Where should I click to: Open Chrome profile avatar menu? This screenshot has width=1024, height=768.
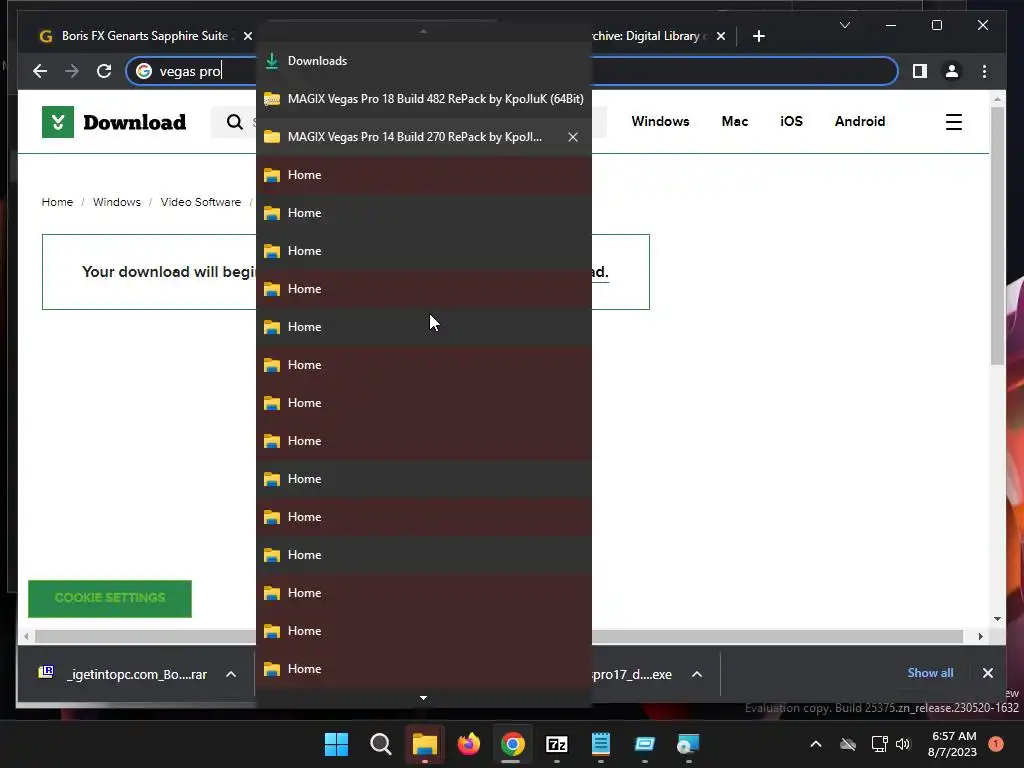click(952, 71)
